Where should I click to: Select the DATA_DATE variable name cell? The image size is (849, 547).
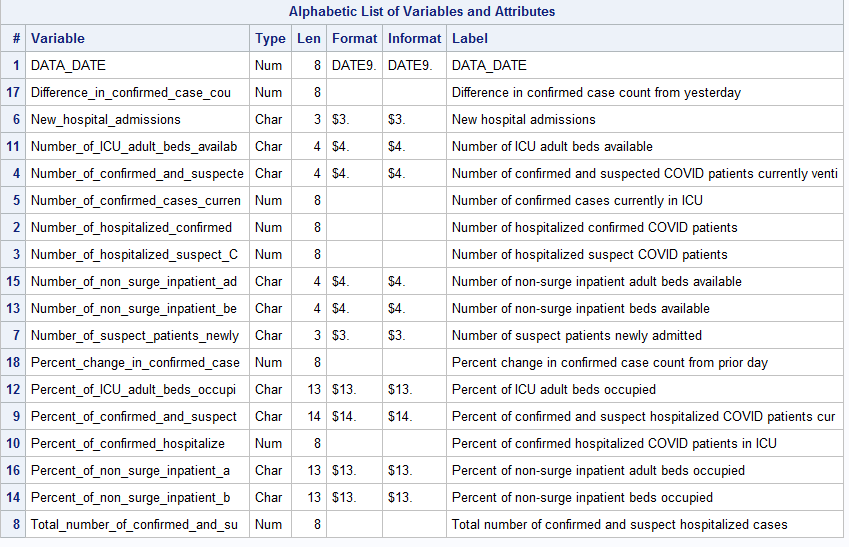(x=68, y=65)
